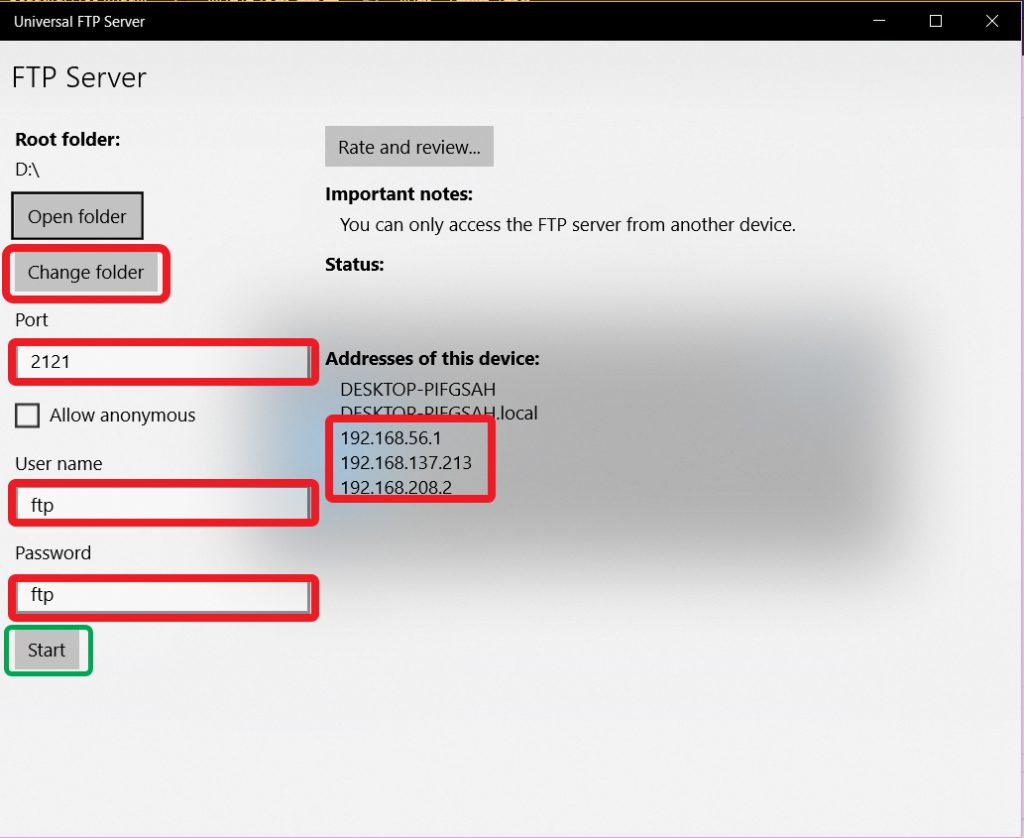This screenshot has height=838, width=1024.
Task: Maximize the Universal FTP Server window
Action: [936, 21]
